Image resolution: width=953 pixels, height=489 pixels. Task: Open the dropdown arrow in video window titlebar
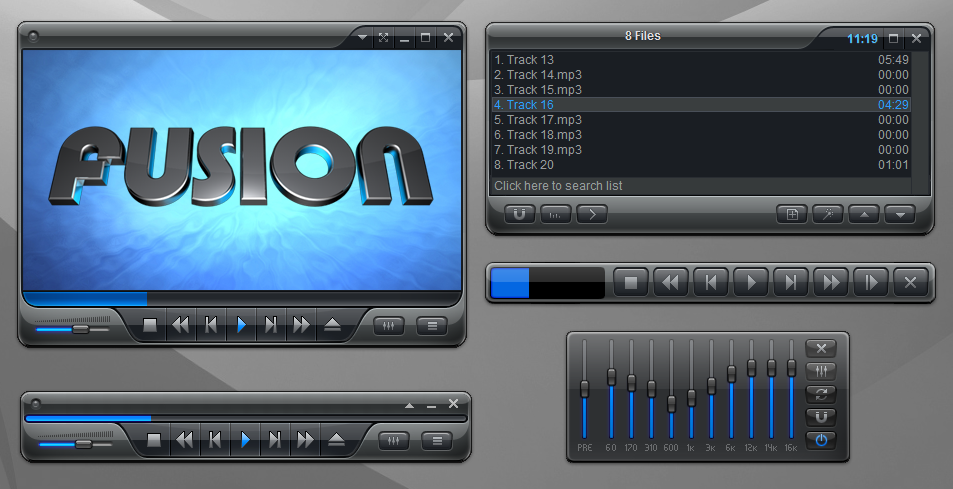tap(363, 38)
